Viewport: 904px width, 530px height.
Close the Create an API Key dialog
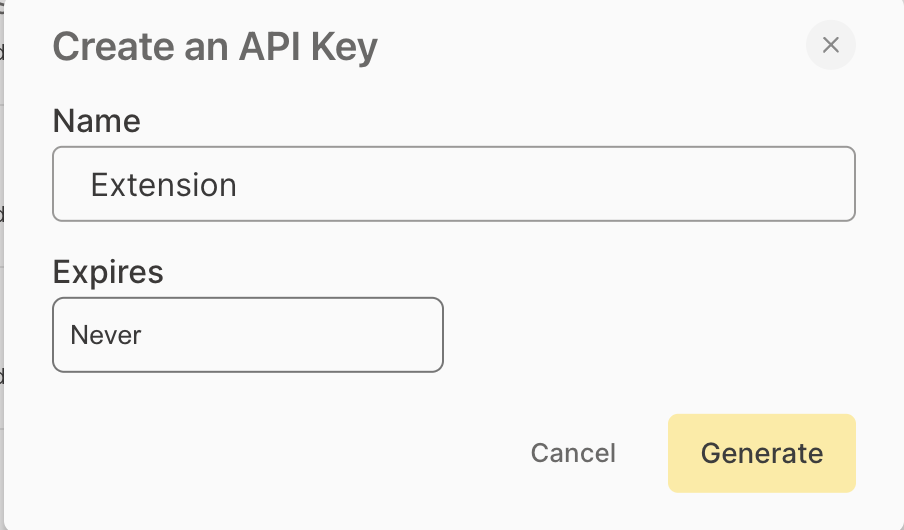830,45
